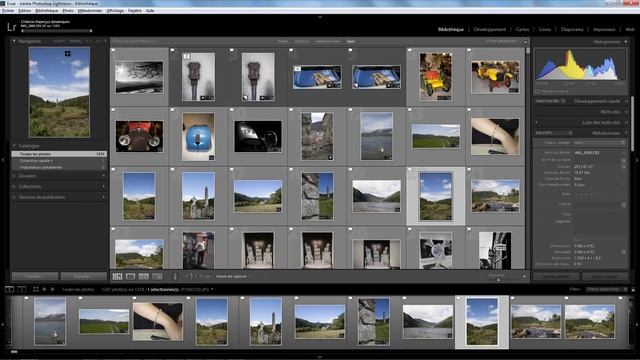Screen dimensions: 640x360
Task: Toggle flag on first filmstrip lake photo
Action: point(27,298)
